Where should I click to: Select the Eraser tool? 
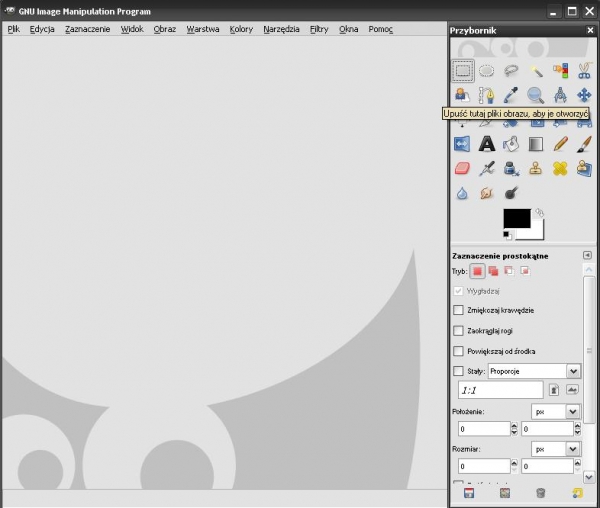(462, 169)
